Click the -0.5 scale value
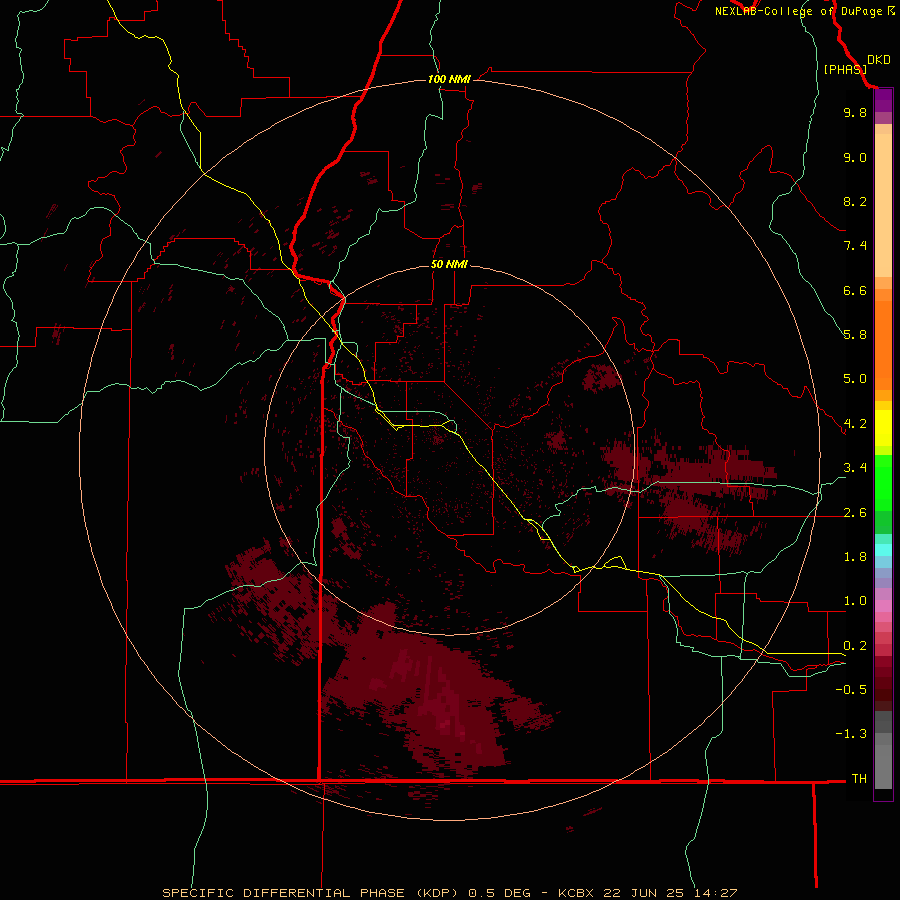 point(851,690)
